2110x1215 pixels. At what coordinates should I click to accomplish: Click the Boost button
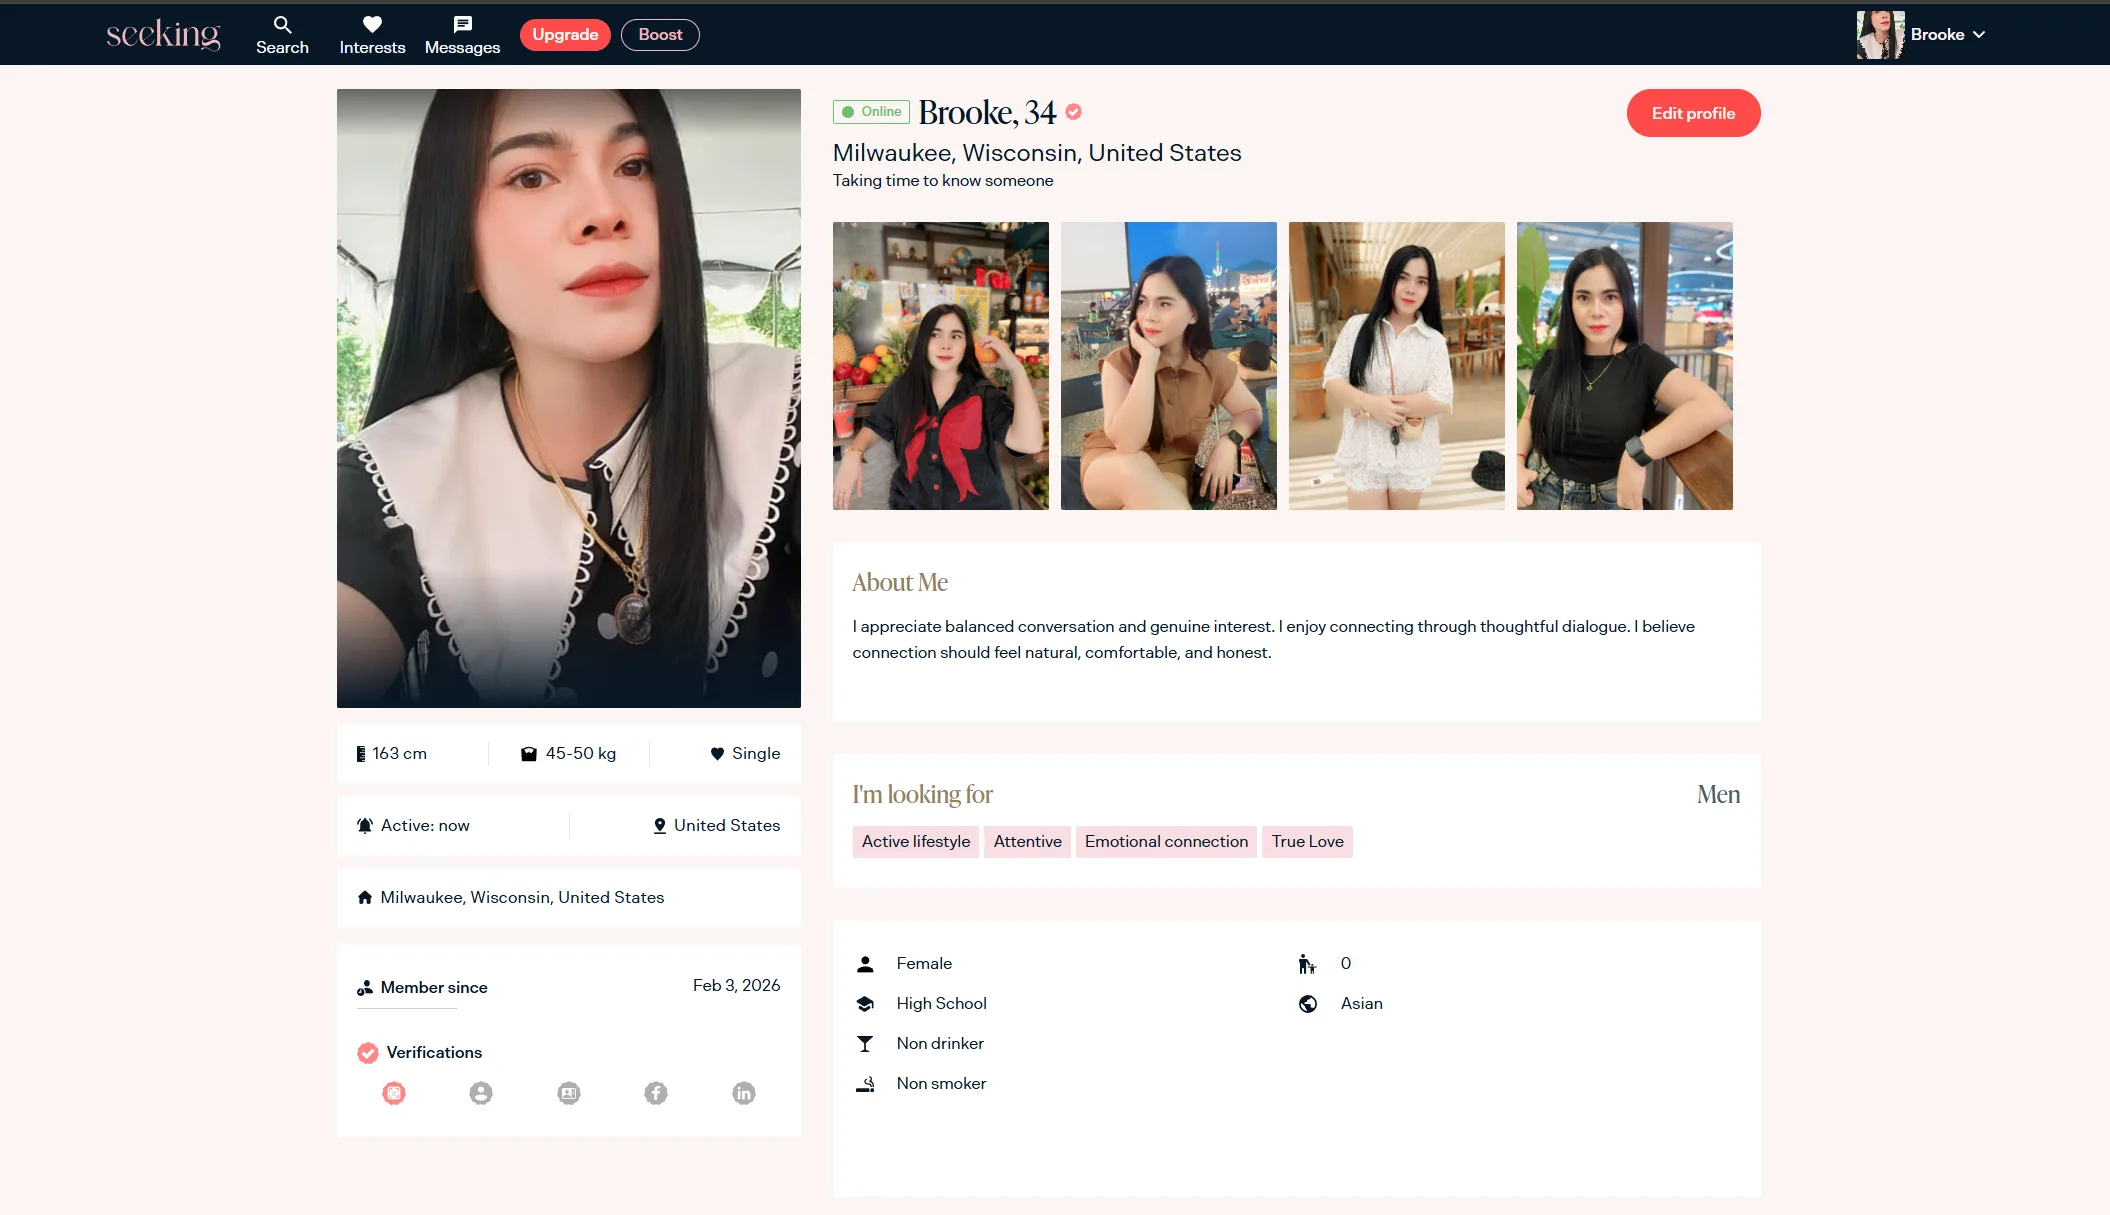point(660,35)
